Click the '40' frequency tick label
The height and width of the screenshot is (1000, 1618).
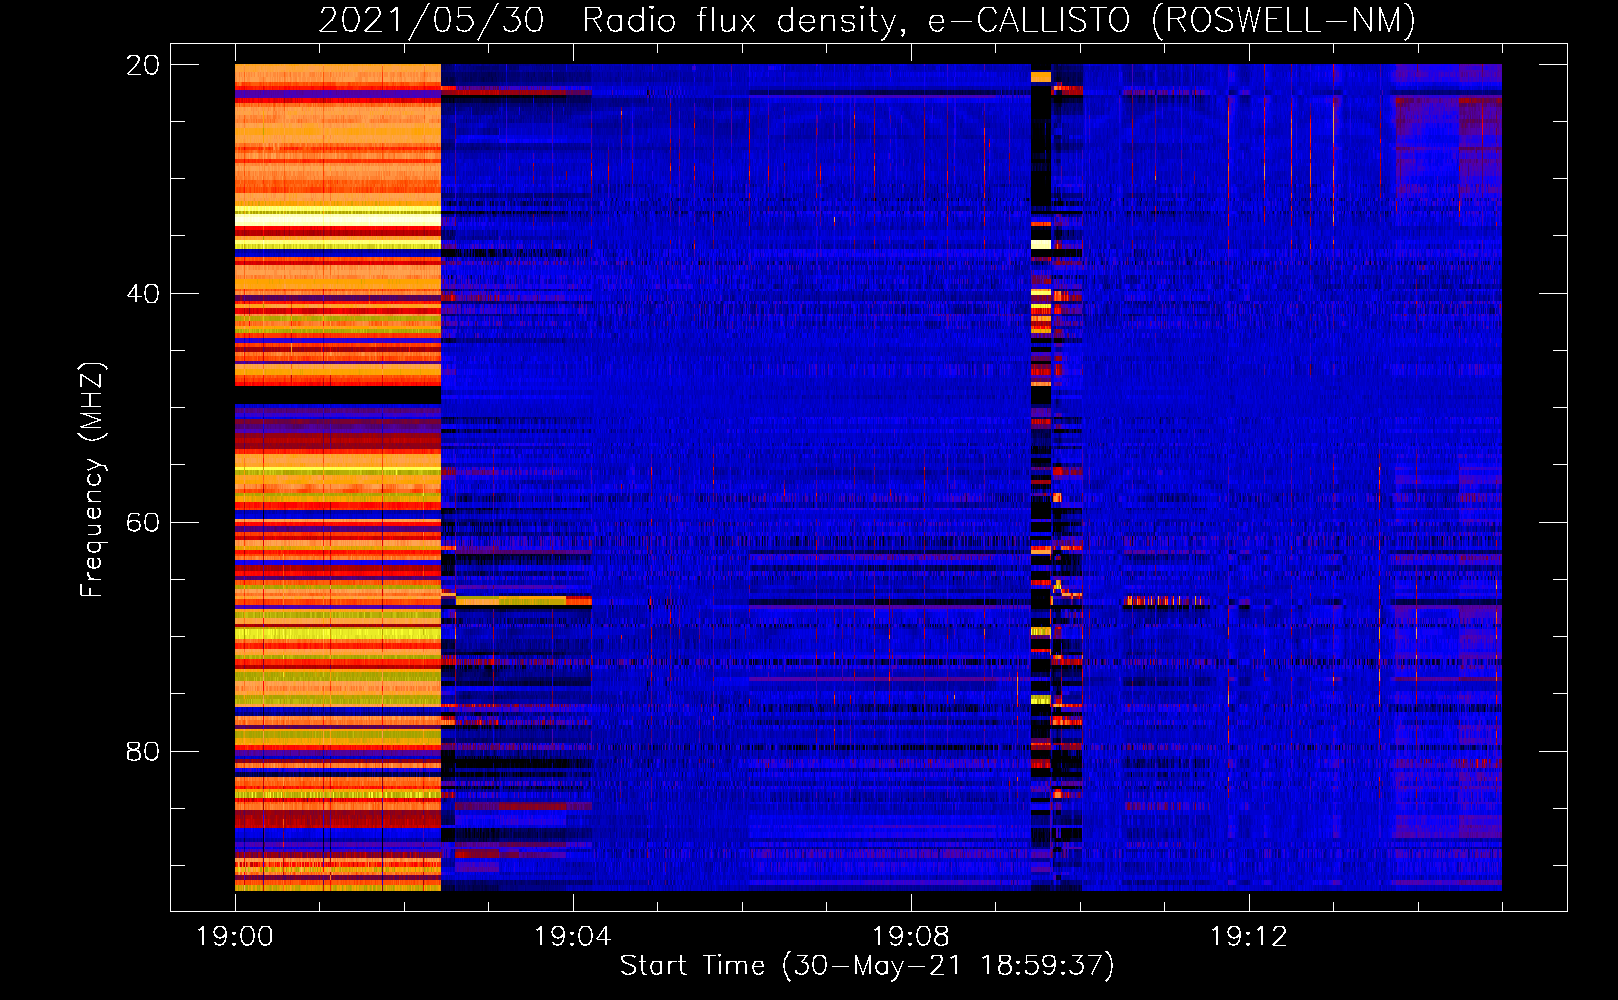143,294
